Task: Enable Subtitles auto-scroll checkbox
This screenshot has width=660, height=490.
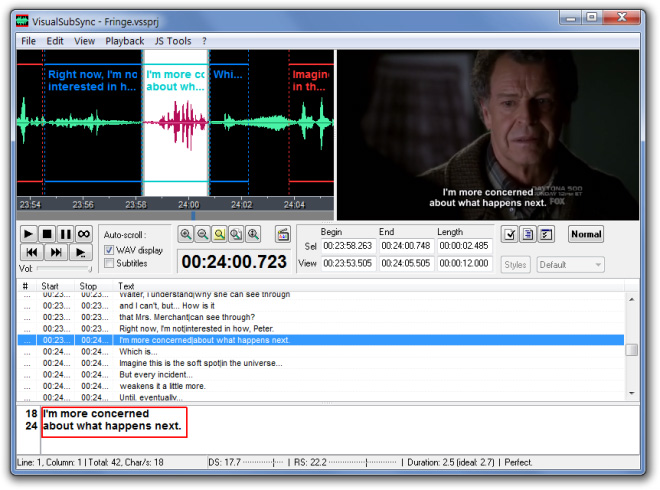Action: tap(109, 263)
